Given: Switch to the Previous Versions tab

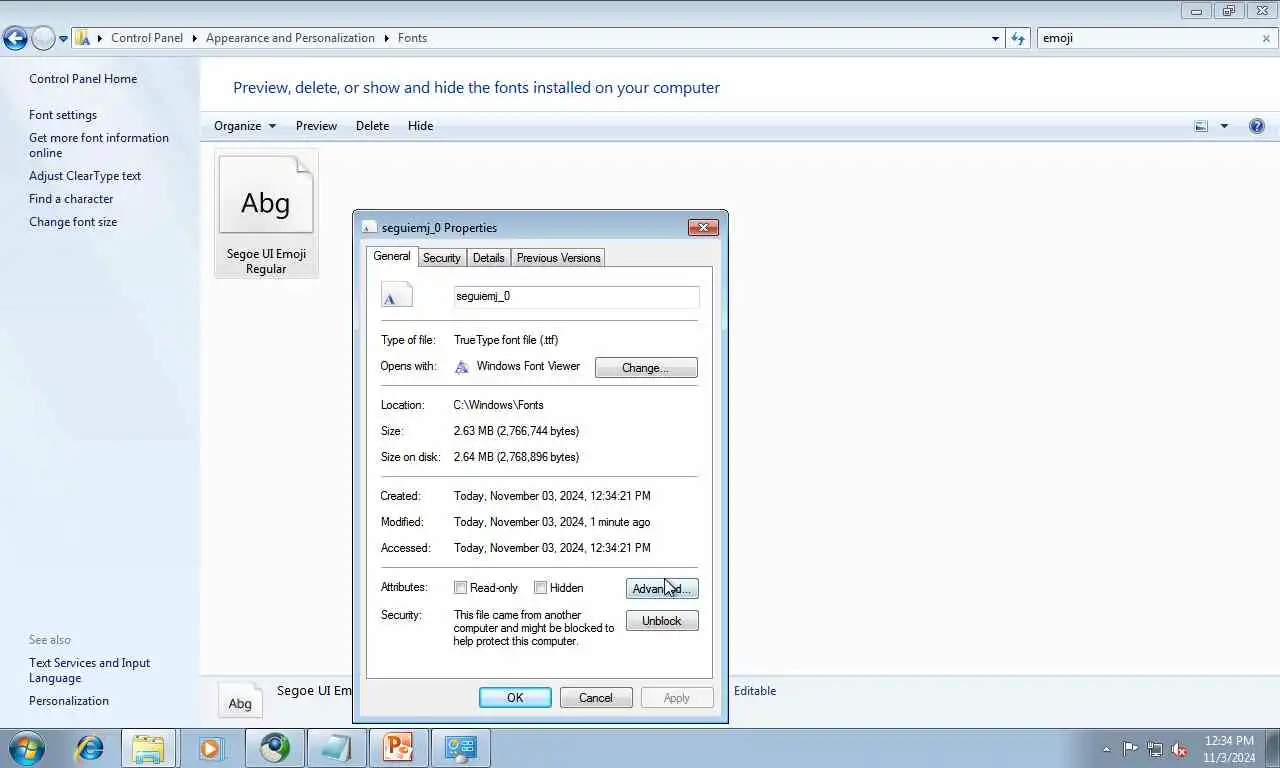Looking at the screenshot, I should click(558, 258).
